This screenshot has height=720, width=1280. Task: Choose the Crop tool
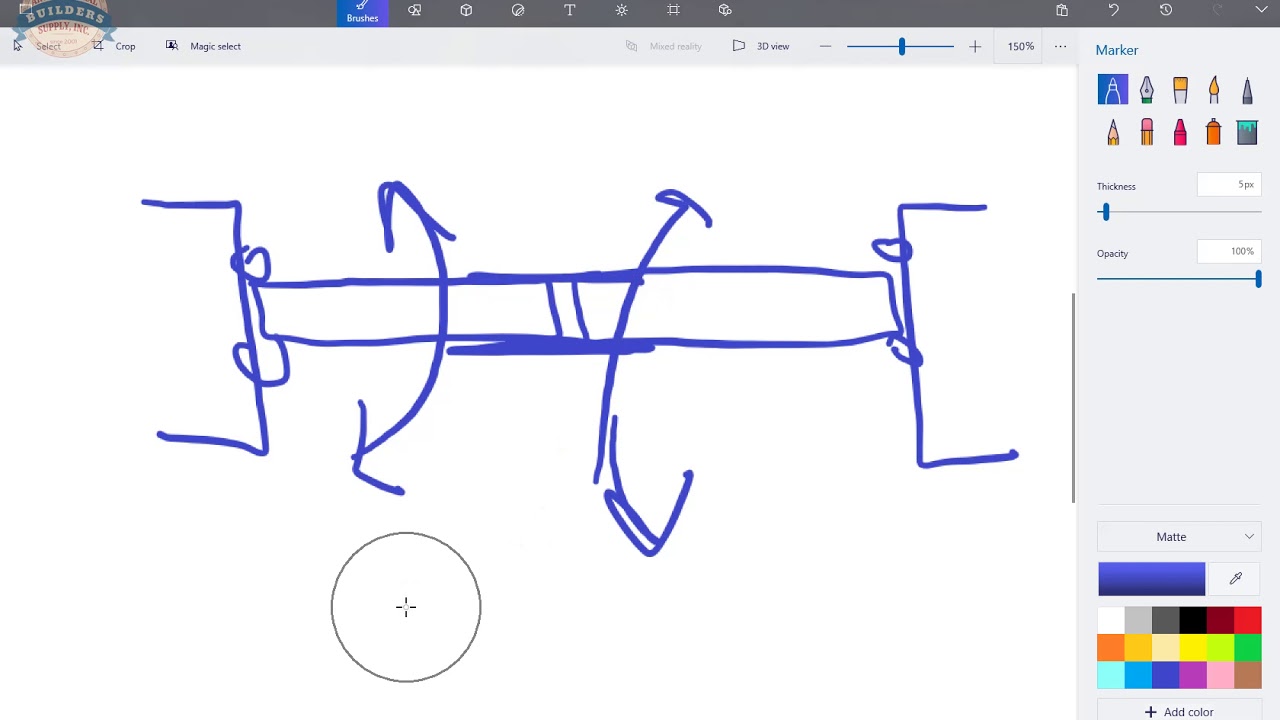(114, 46)
